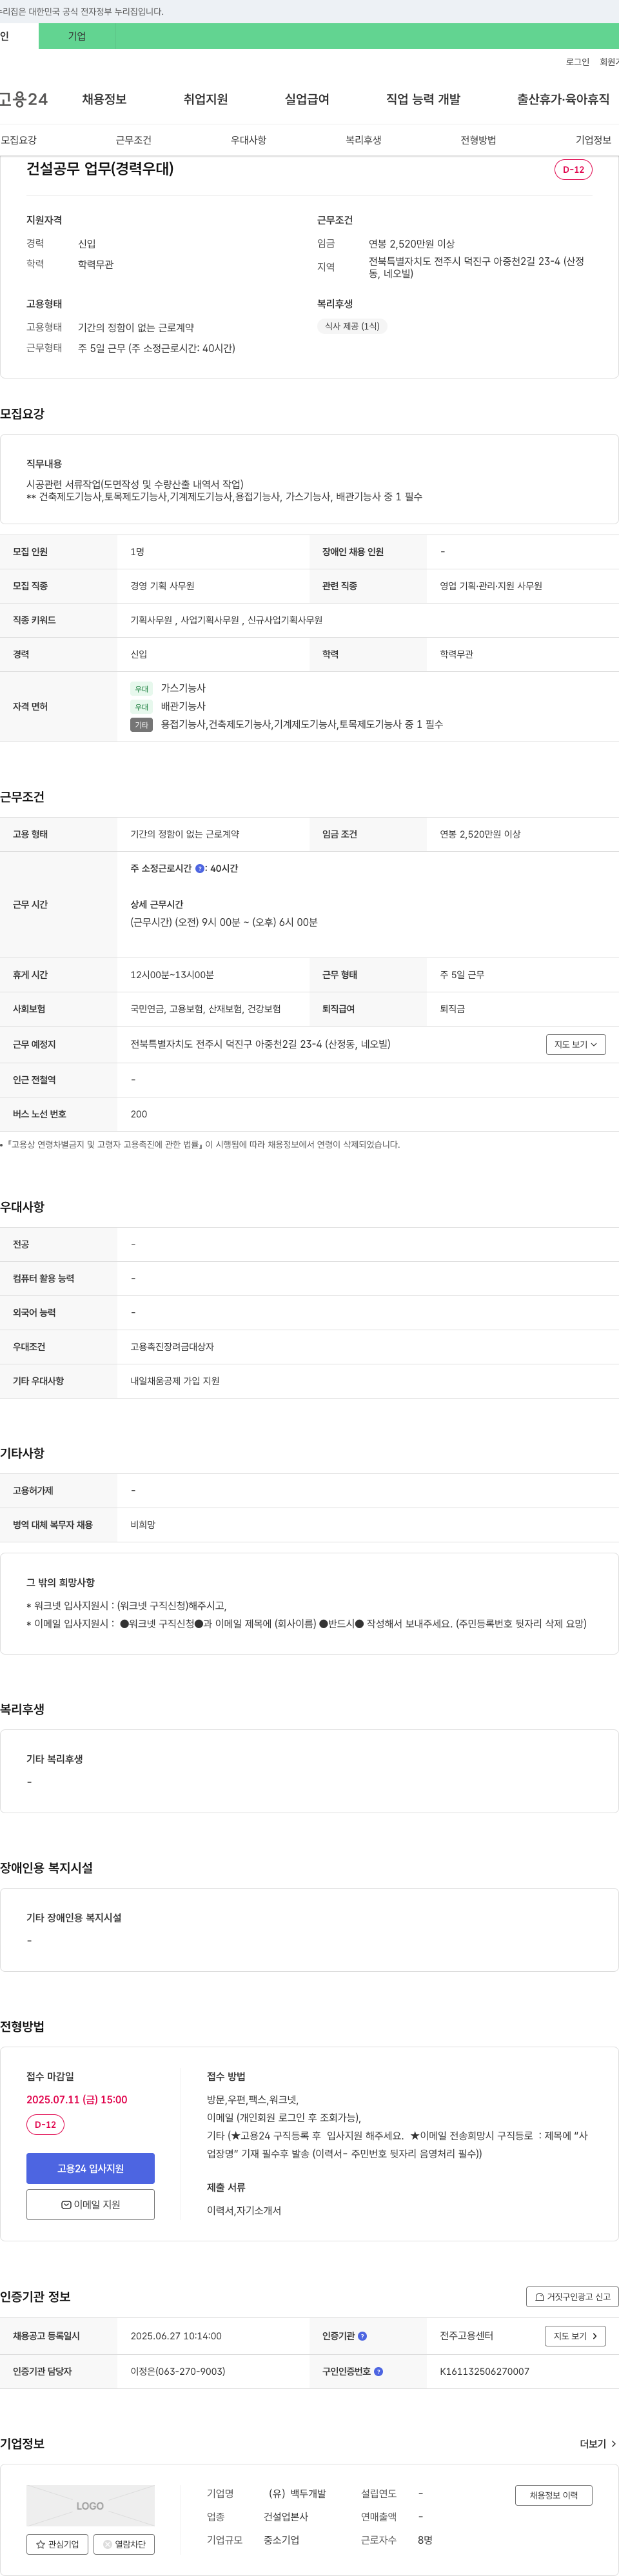Switch to the 기업 tab at top
This screenshot has height=2576, width=619.
77,36
